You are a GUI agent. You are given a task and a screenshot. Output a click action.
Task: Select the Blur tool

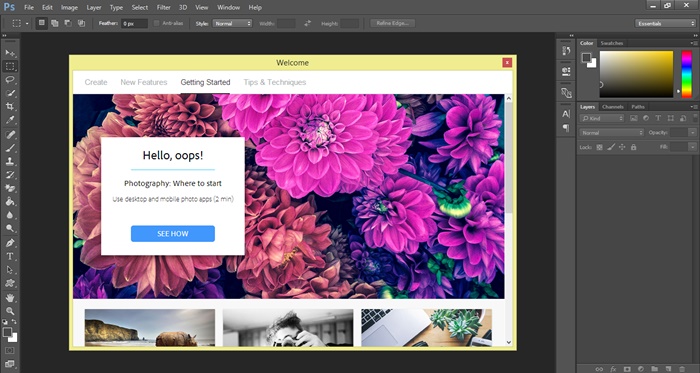10,215
